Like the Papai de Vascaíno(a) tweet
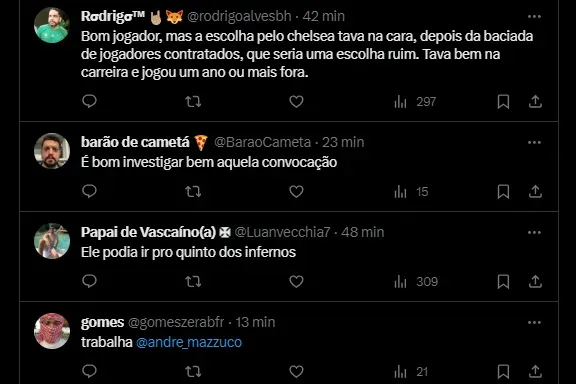 [x=296, y=281]
